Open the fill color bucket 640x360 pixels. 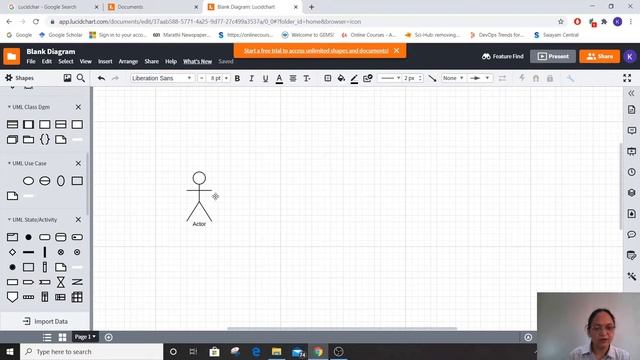pyautogui.click(x=341, y=78)
